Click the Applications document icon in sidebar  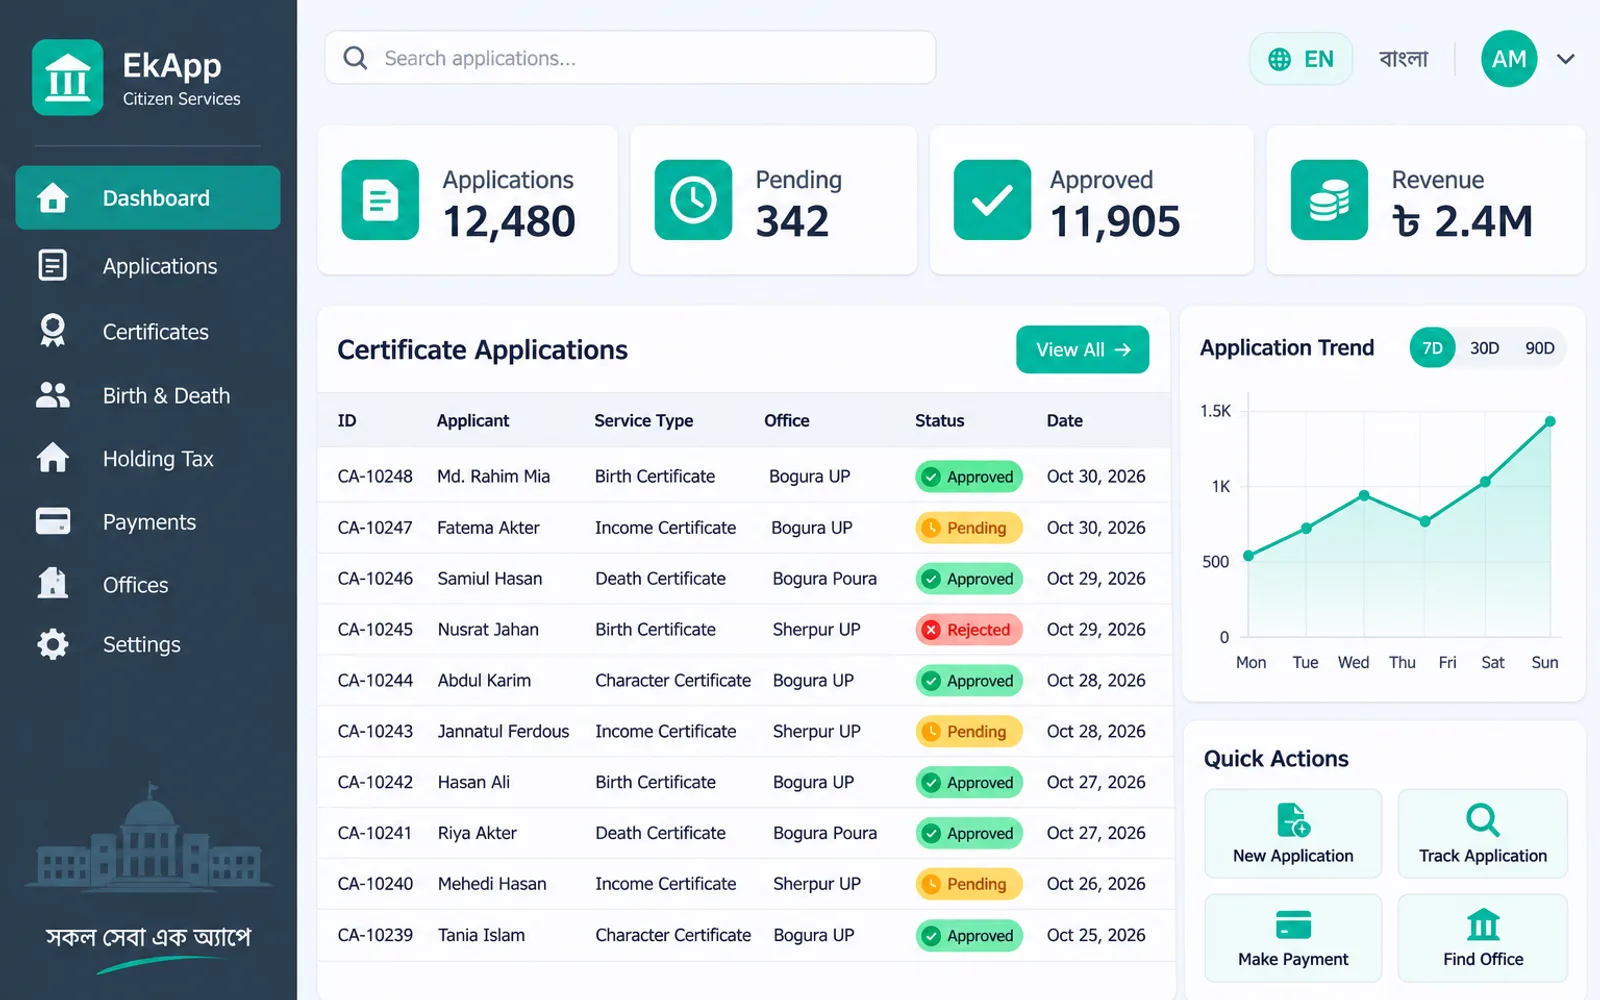click(53, 266)
